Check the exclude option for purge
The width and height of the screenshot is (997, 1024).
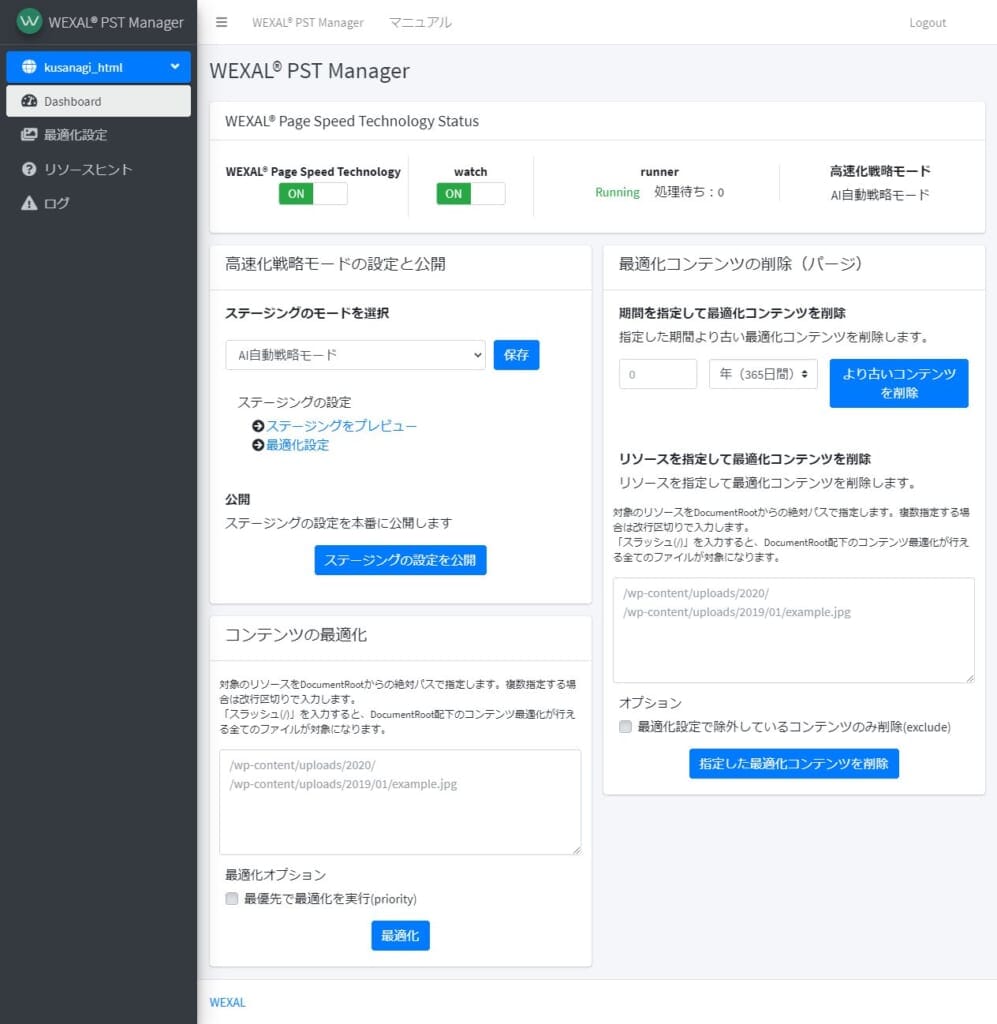pyautogui.click(x=625, y=727)
